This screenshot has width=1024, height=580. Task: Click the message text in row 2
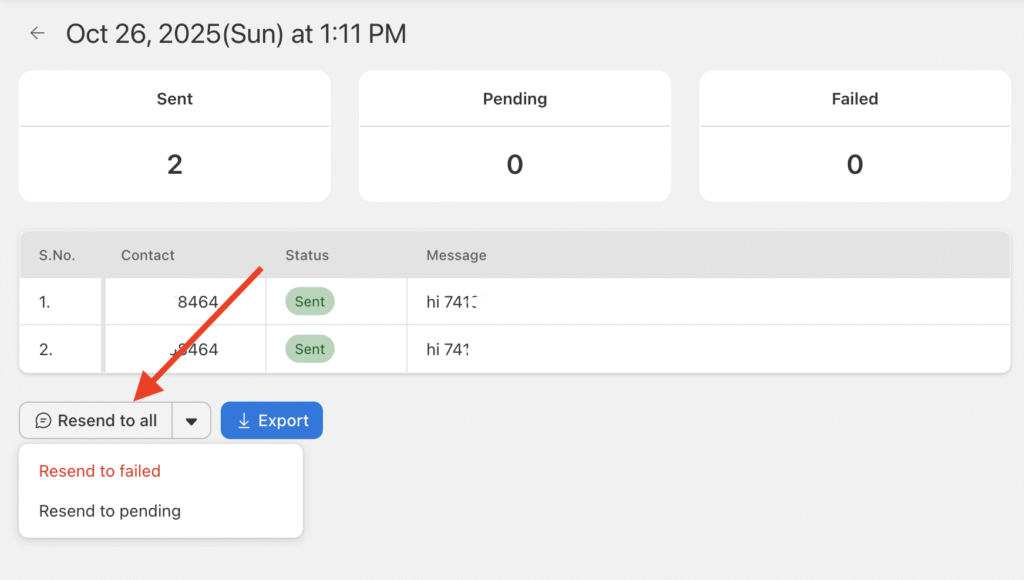[x=447, y=349]
